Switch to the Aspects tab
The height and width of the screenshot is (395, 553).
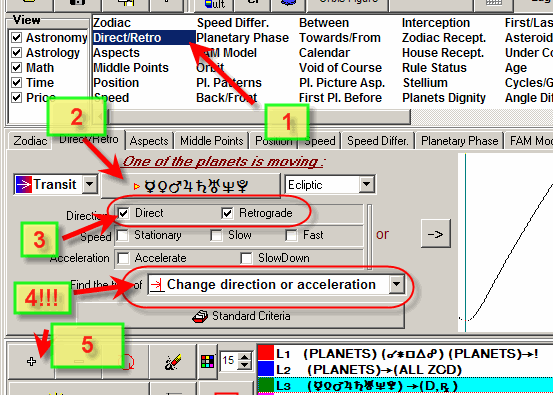[x=149, y=141]
